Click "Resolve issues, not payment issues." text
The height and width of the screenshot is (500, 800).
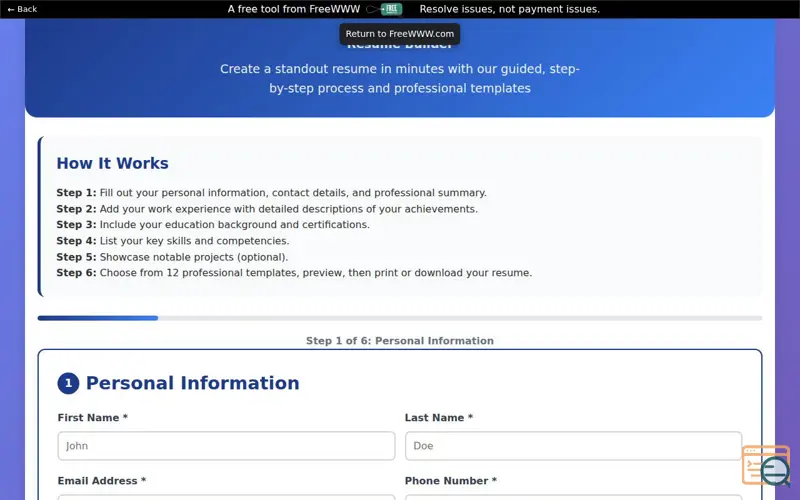point(510,9)
